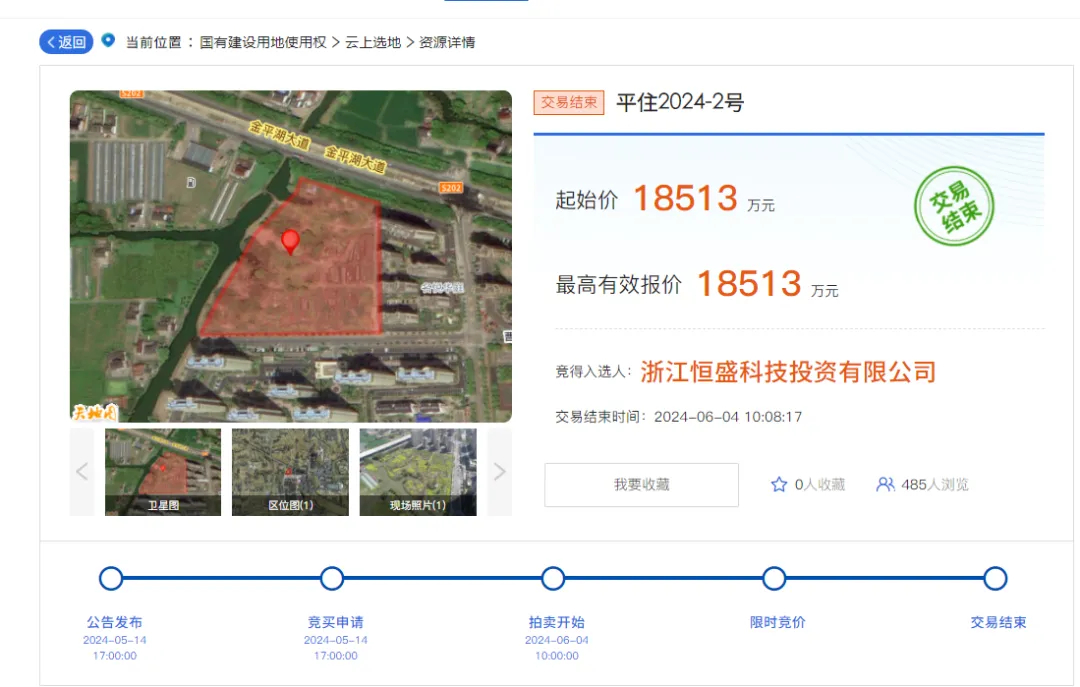Click the 公告发布 timeline node
1080x687 pixels.
pos(111,578)
